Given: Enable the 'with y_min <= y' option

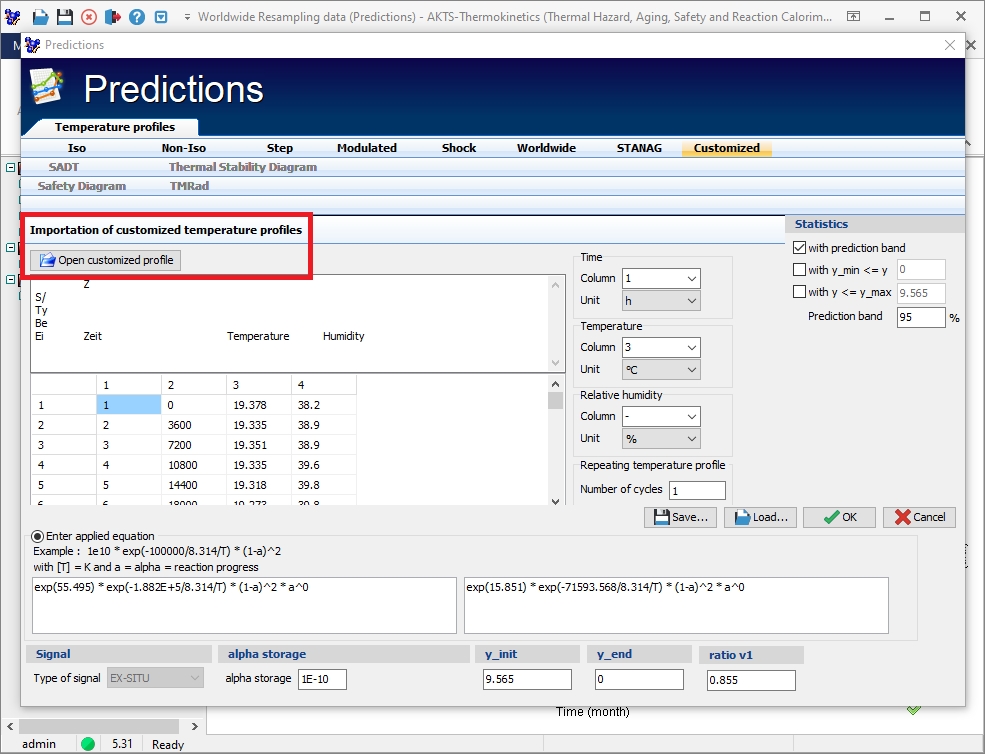Looking at the screenshot, I should tap(799, 270).
